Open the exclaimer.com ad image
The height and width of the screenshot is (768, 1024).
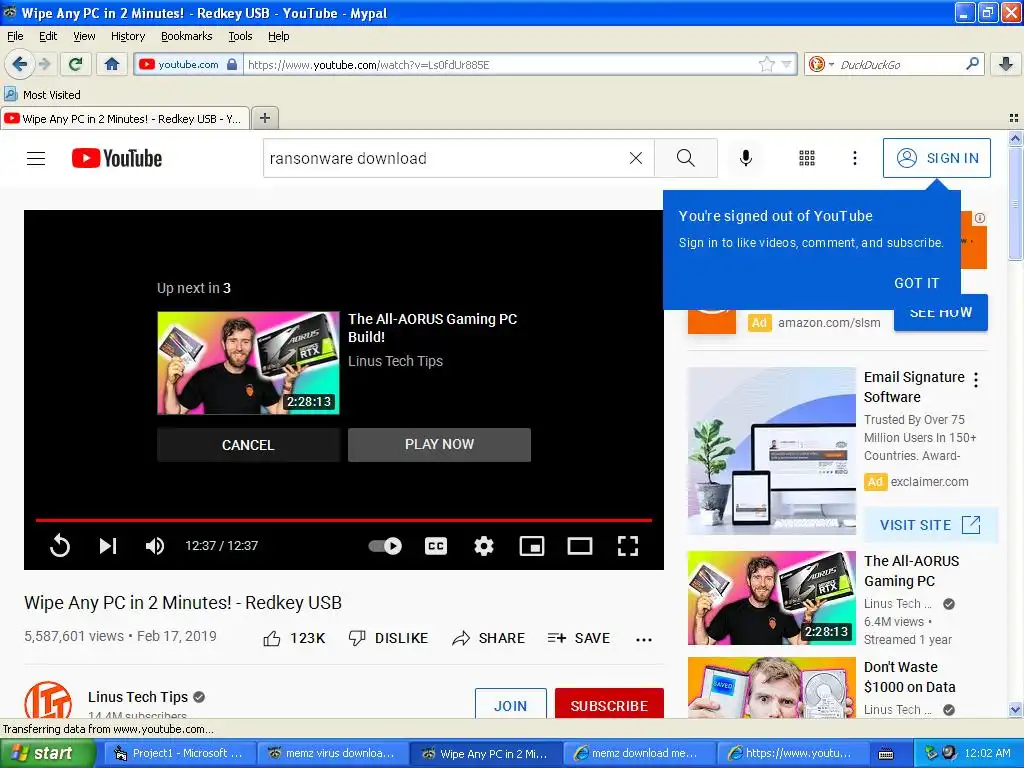pos(771,451)
